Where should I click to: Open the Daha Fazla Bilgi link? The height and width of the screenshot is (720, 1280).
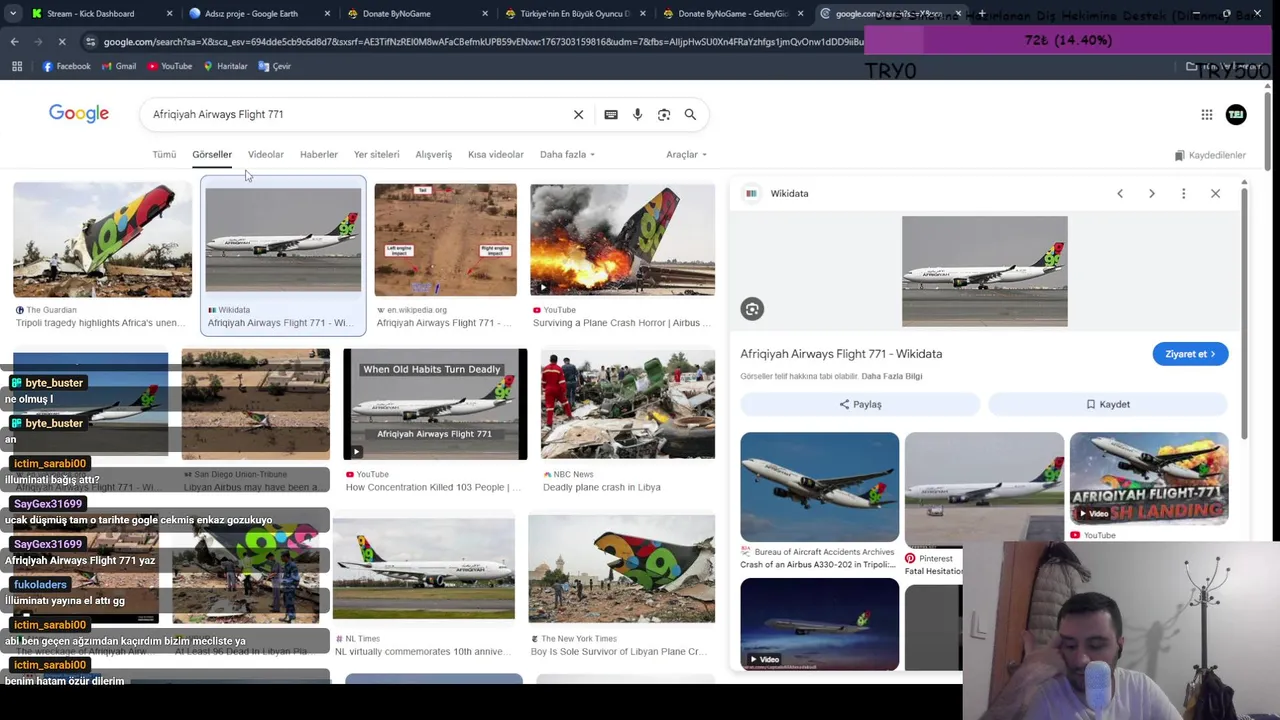point(892,376)
